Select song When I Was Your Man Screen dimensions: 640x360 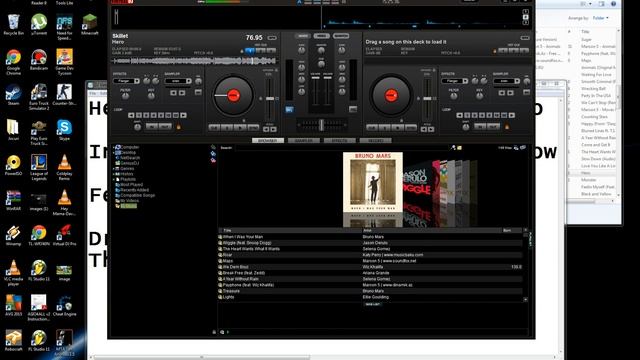pos(371,237)
